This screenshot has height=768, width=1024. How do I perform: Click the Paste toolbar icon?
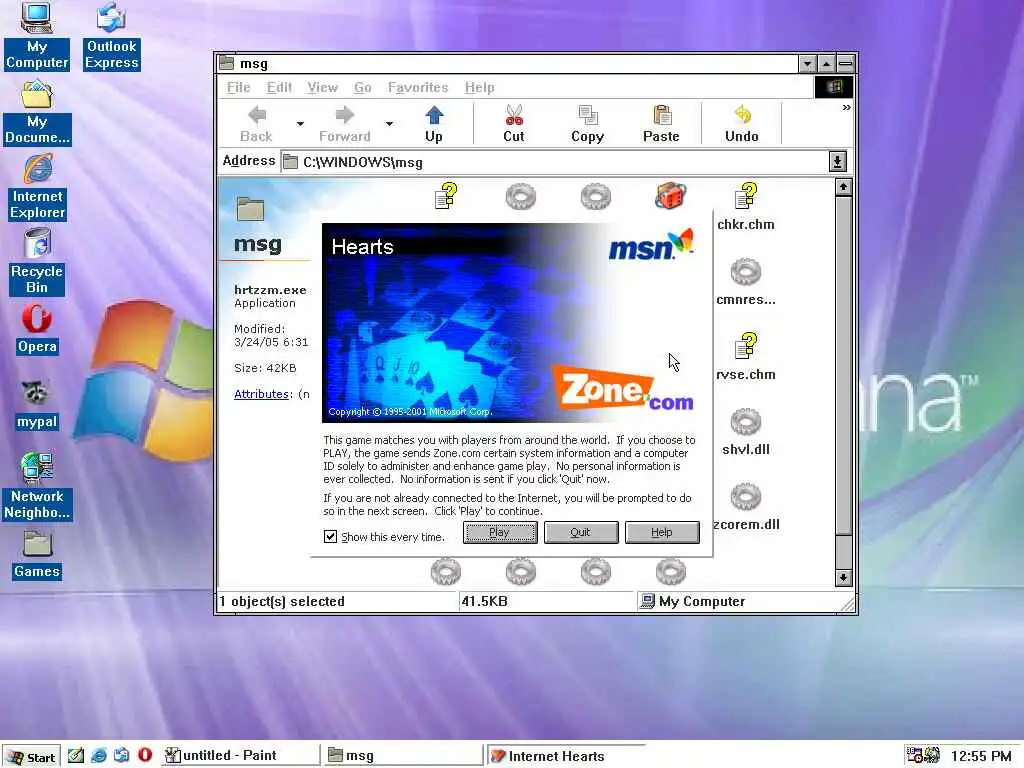click(x=661, y=124)
